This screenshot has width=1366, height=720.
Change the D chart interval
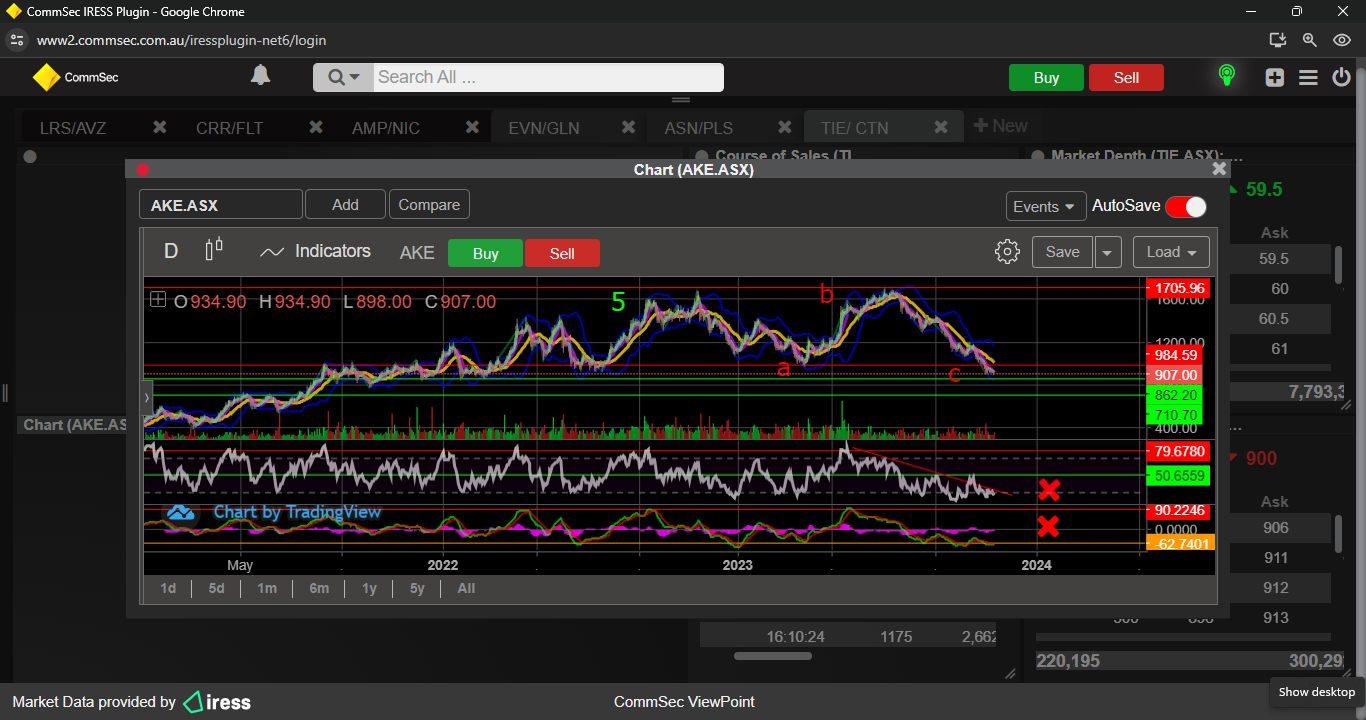coord(171,251)
